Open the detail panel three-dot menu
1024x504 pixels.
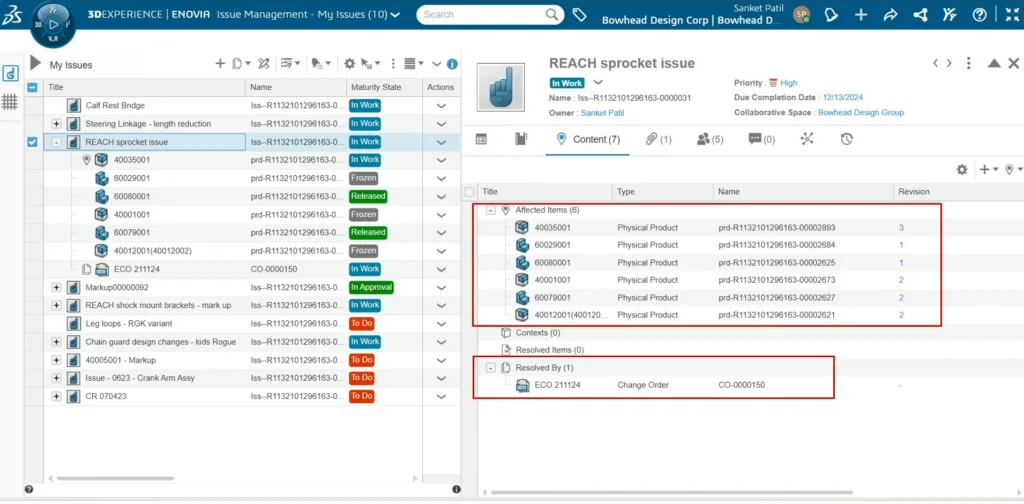coord(969,63)
